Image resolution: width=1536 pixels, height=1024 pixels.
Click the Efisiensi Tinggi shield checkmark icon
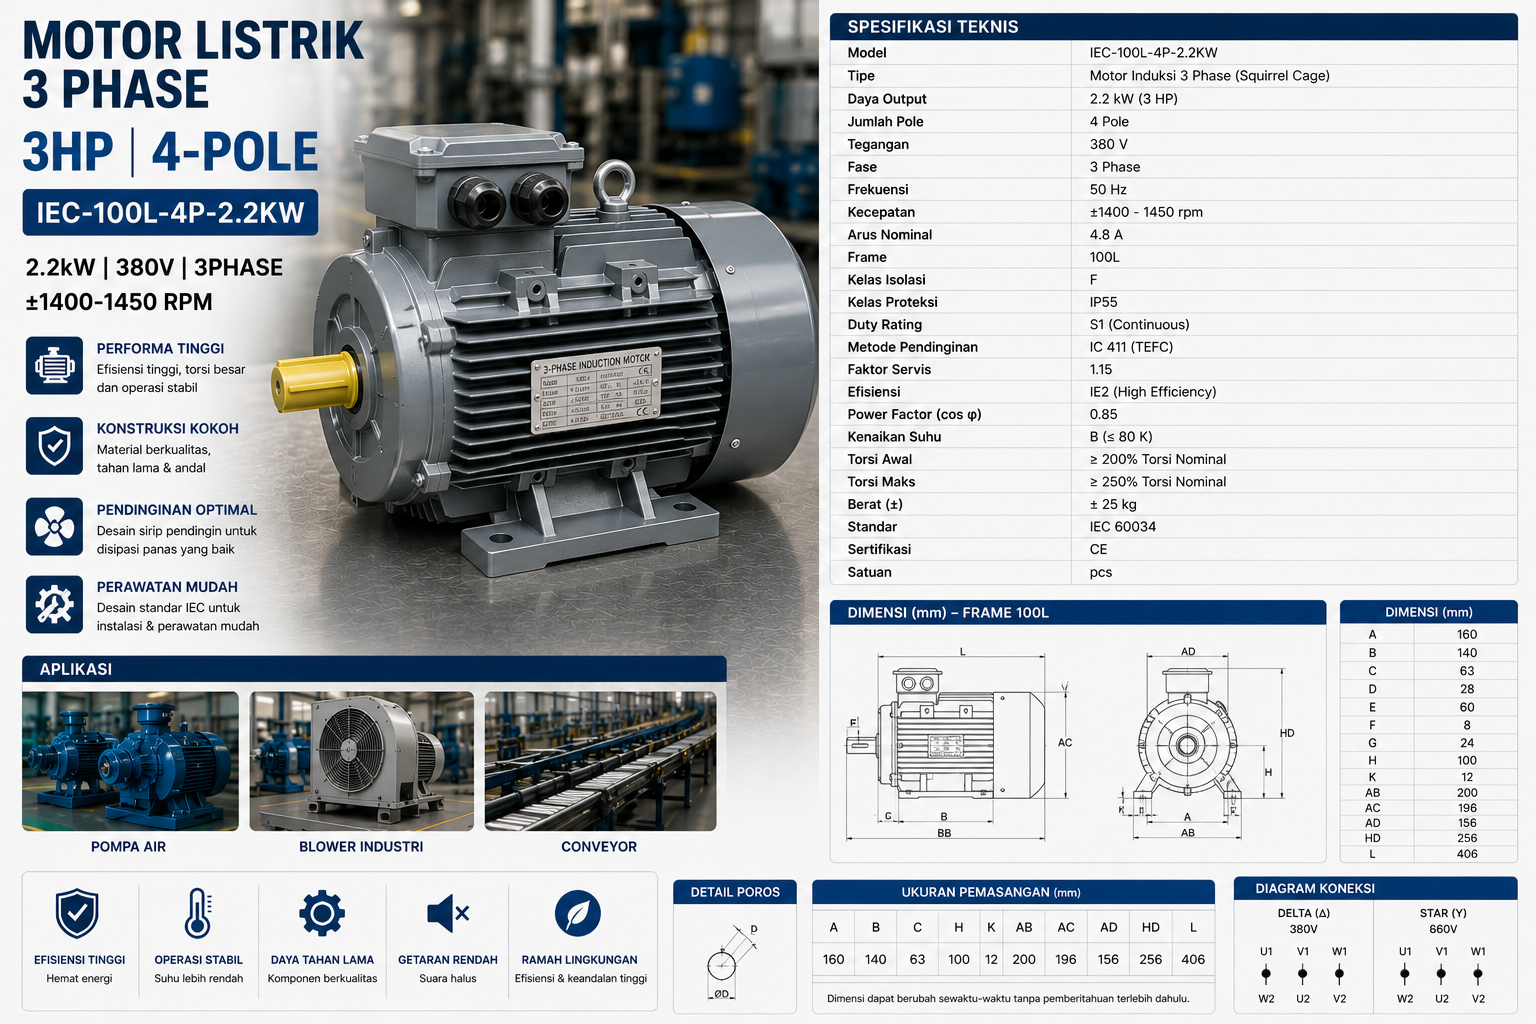coord(78,913)
